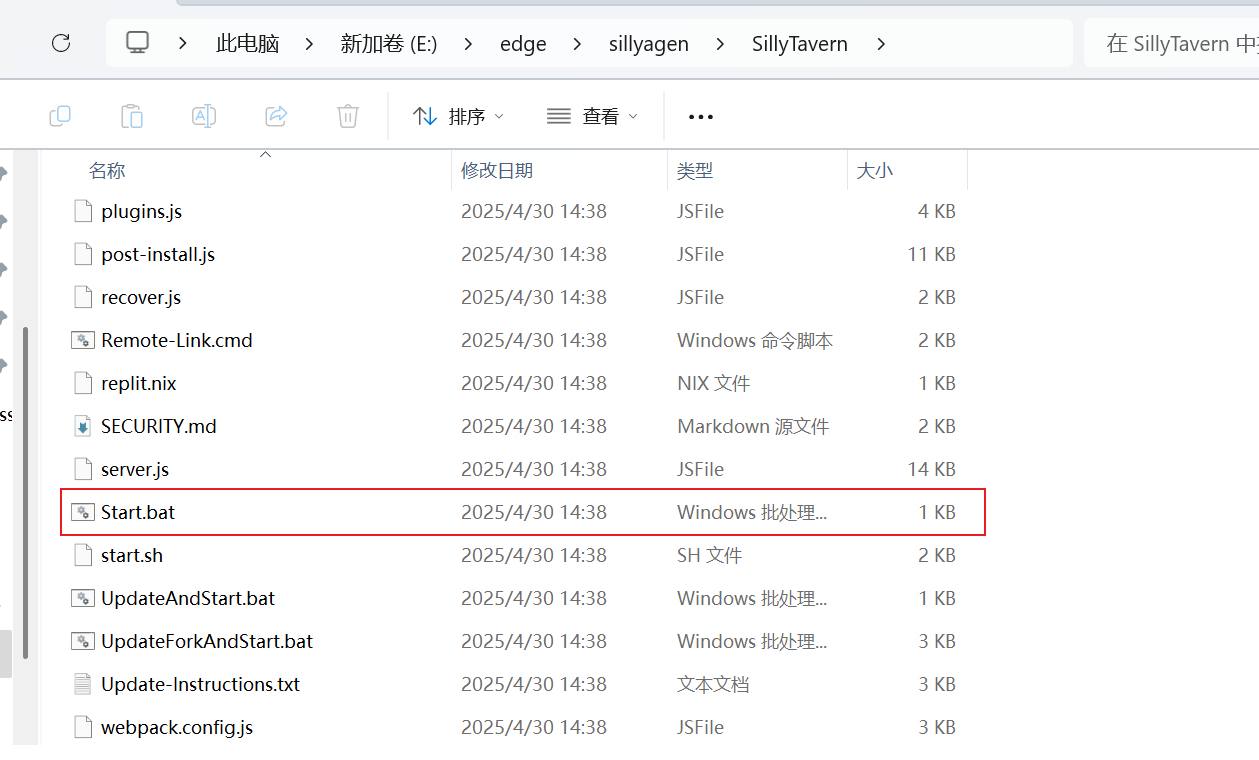Open the 排序 sort dropdown

pyautogui.click(x=458, y=117)
